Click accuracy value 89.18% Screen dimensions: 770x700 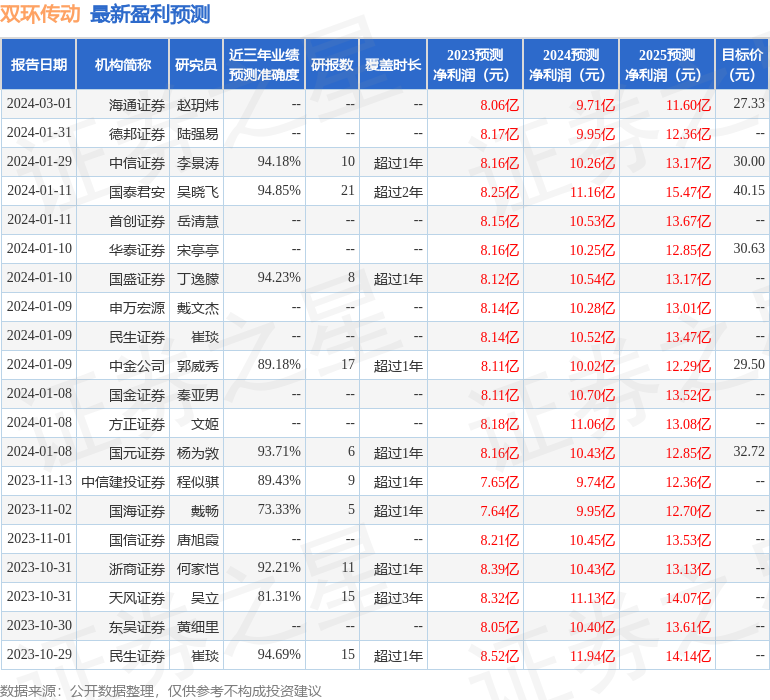pos(279,364)
